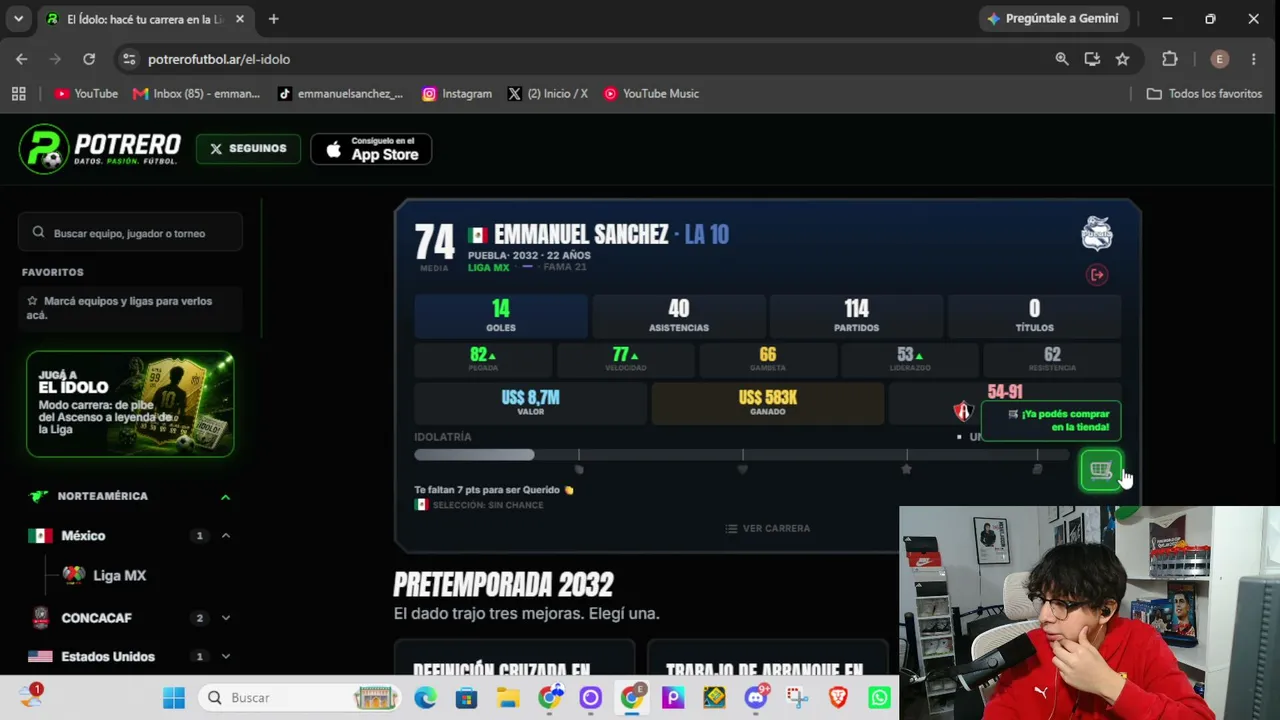Bookmark this page with the star icon
This screenshot has width=1280, height=720.
tap(1122, 59)
